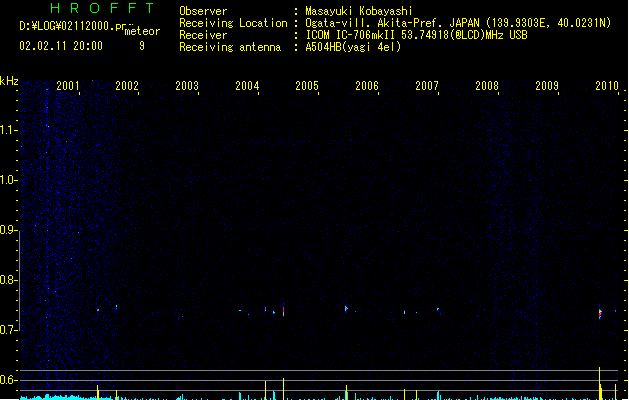629x400 pixels.
Task: Click the 'Receiving Location' label
Action: (x=233, y=23)
